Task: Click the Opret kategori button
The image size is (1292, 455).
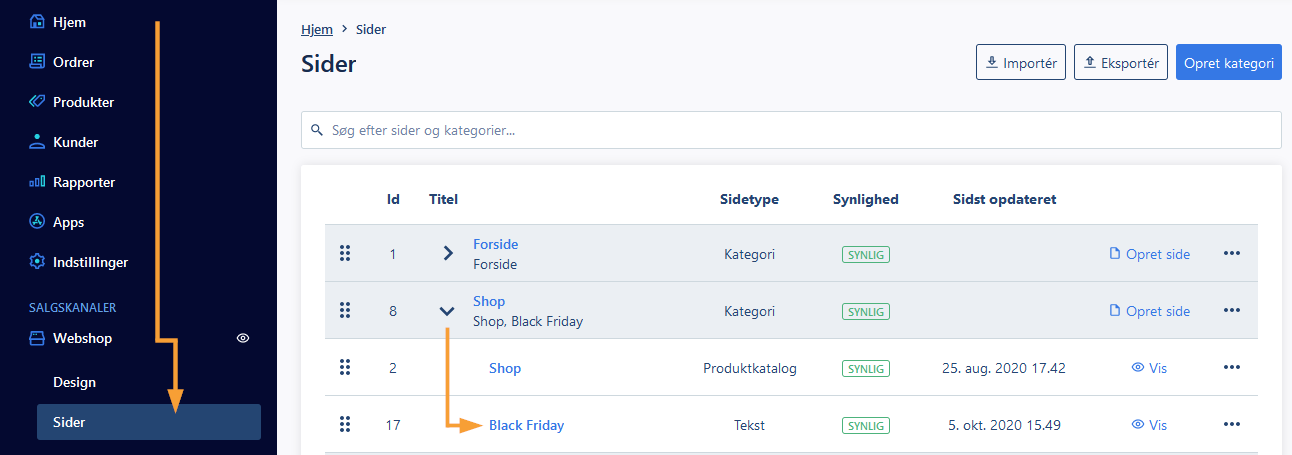Action: (x=1229, y=62)
